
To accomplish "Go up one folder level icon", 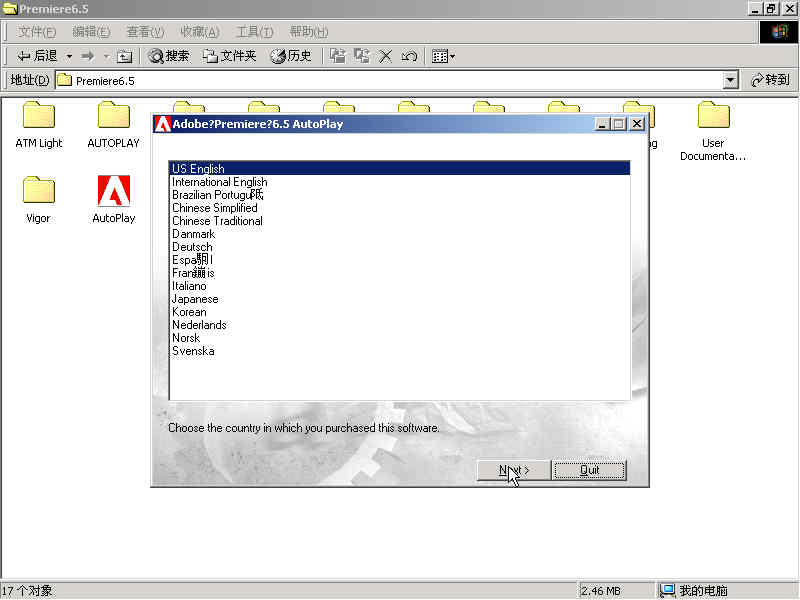I will click(124, 56).
